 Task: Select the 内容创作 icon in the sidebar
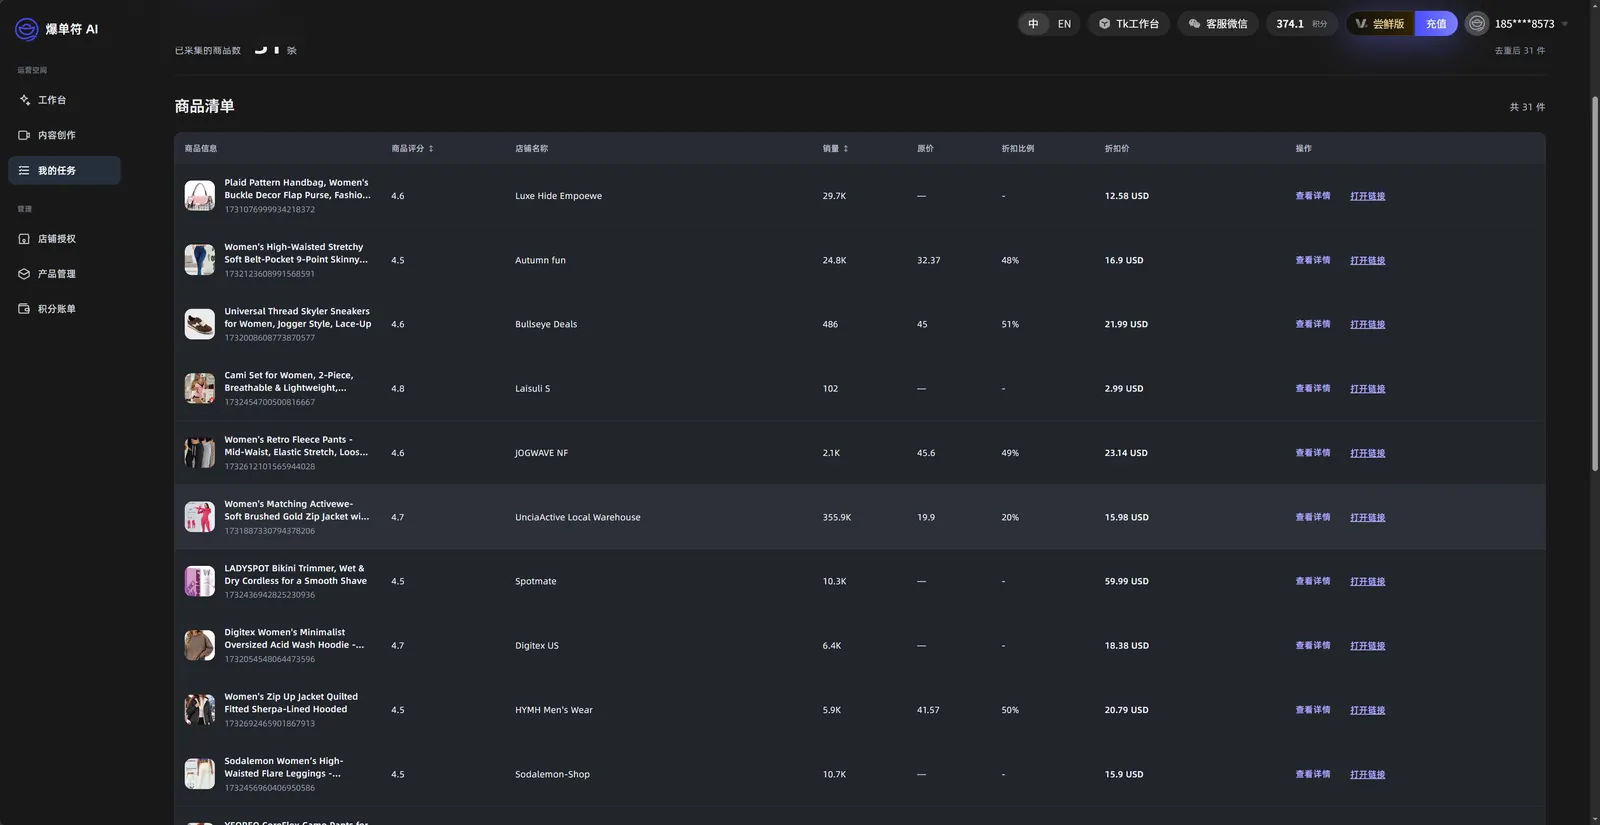24,135
